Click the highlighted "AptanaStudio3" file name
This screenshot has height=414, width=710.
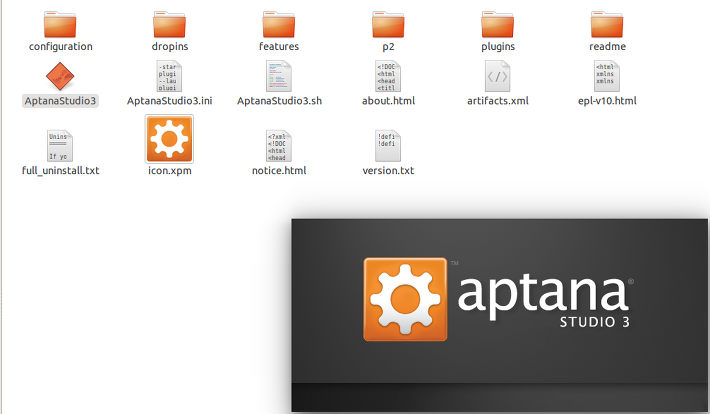(x=60, y=101)
